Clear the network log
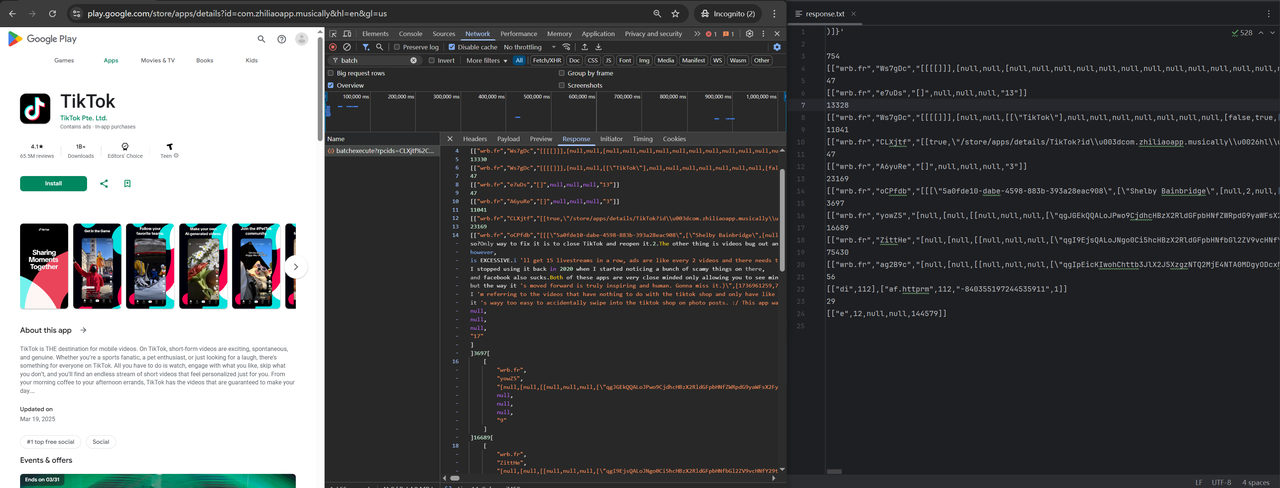Screen dimensions: 1280x488 point(347,47)
